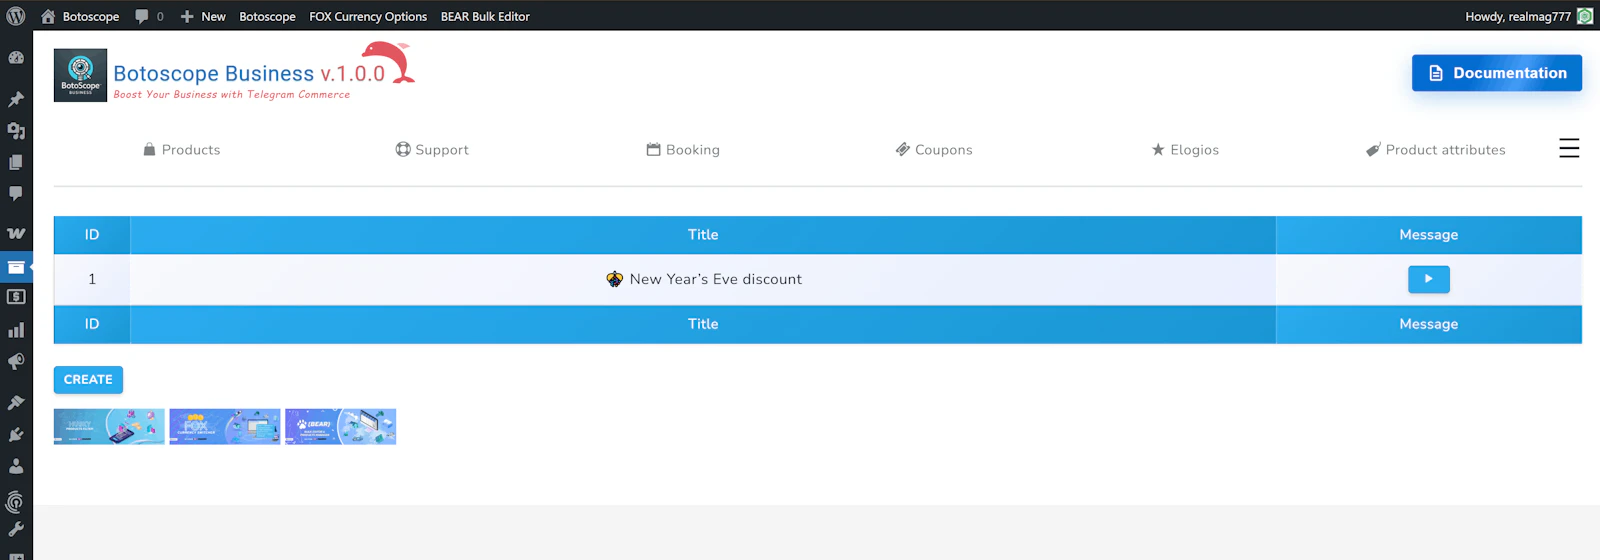Image resolution: width=1600 pixels, height=560 pixels.
Task: Open the Payments dollar sidebar icon
Action: tap(16, 297)
